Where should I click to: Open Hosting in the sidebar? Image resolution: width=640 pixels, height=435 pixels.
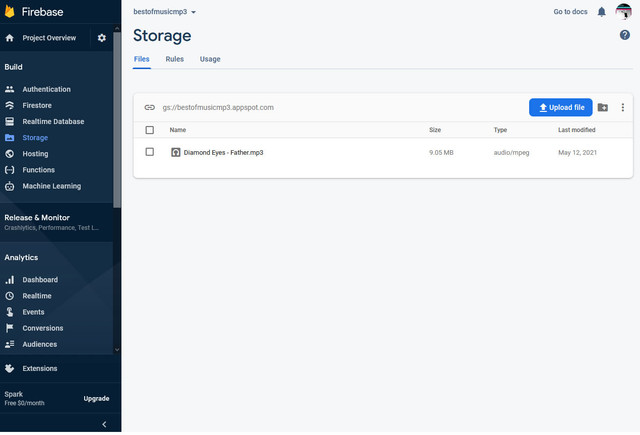coord(36,154)
